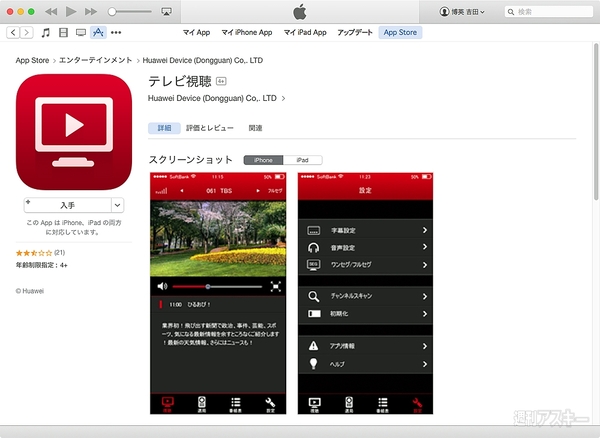Show iPhone screenshots
Image resolution: width=600 pixels, height=438 pixels.
pos(263,160)
